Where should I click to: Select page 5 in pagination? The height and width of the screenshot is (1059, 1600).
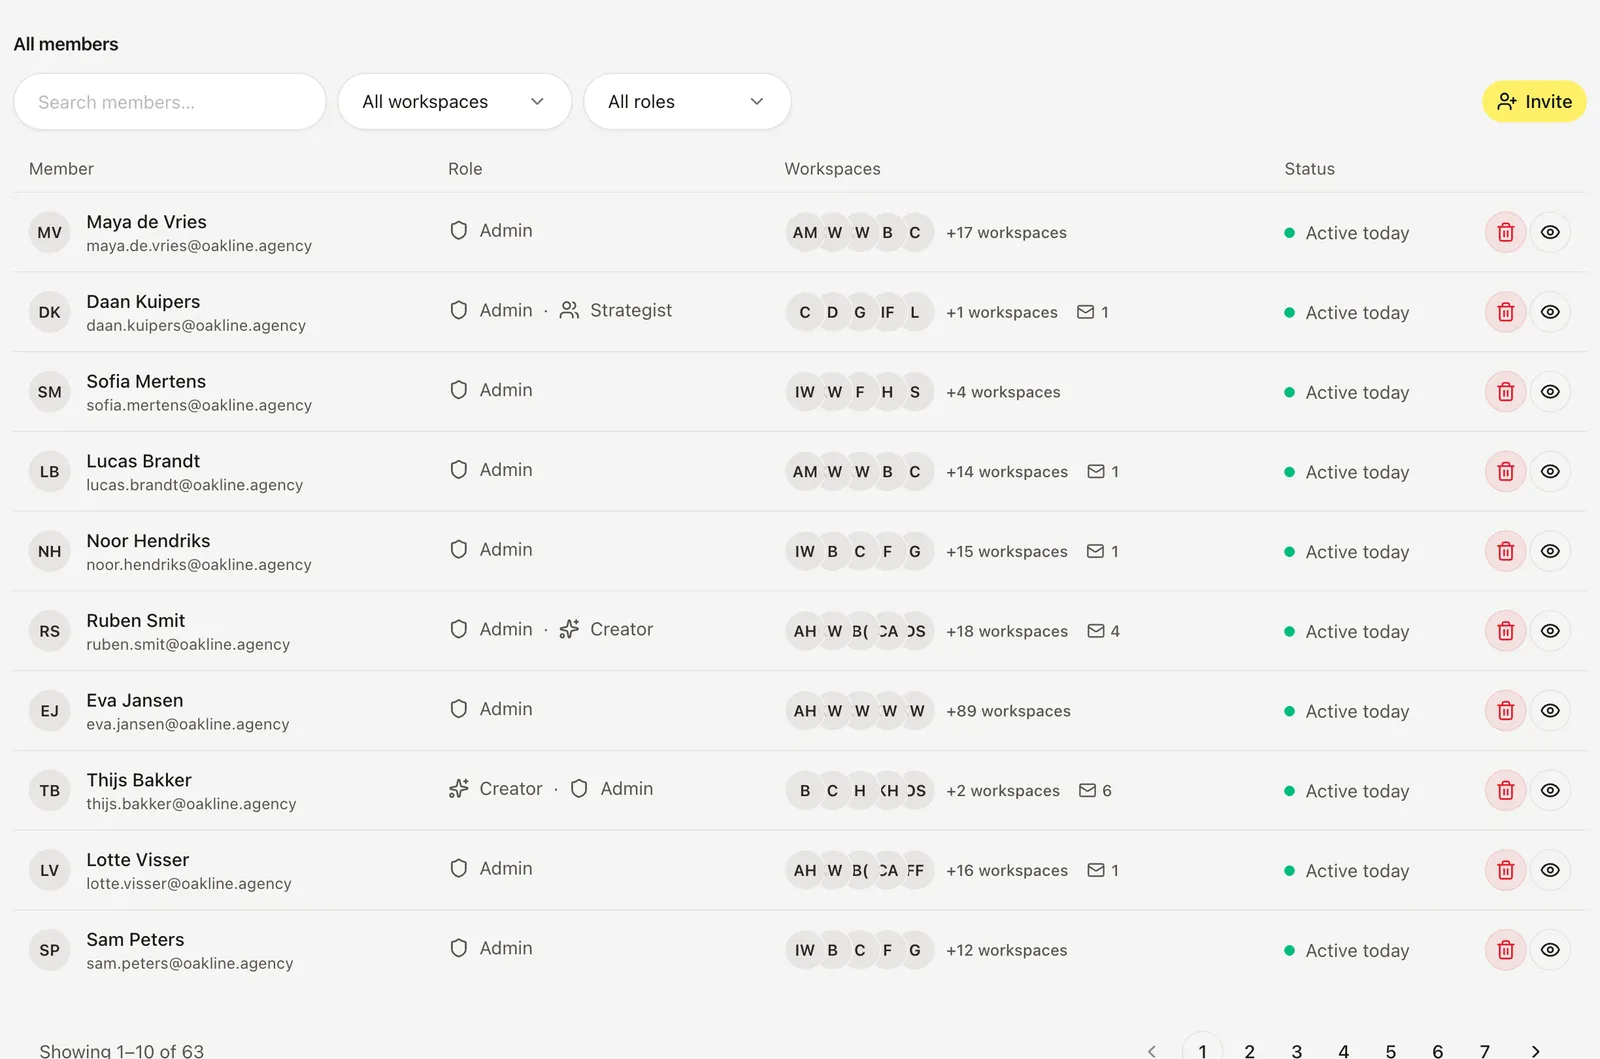click(1390, 1051)
